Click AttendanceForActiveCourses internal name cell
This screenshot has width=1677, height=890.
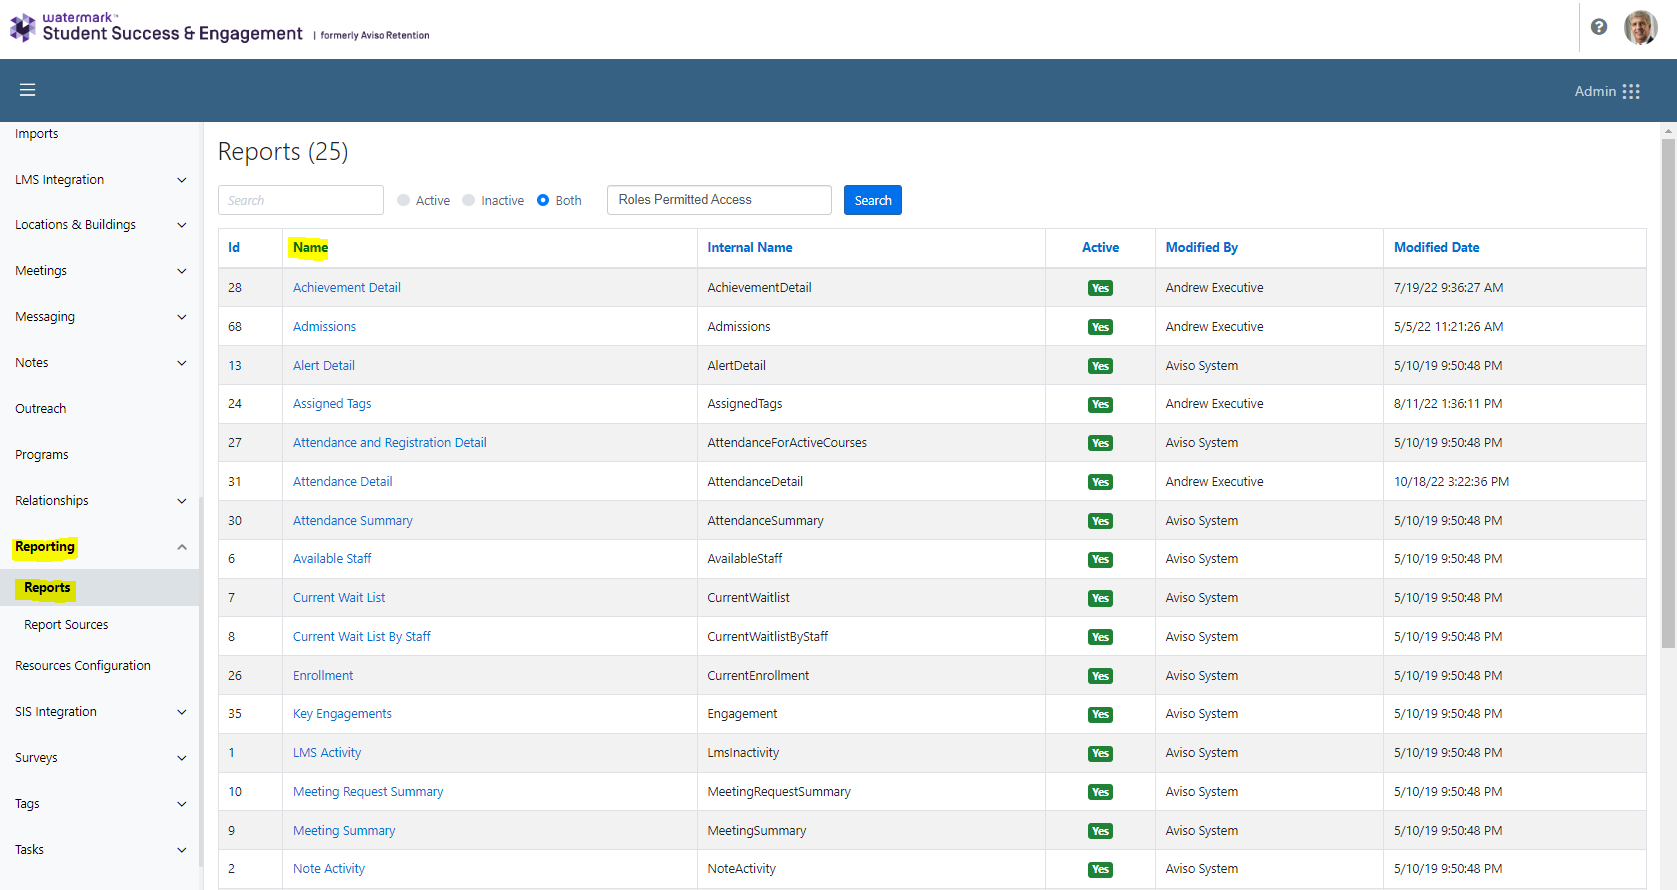point(787,443)
